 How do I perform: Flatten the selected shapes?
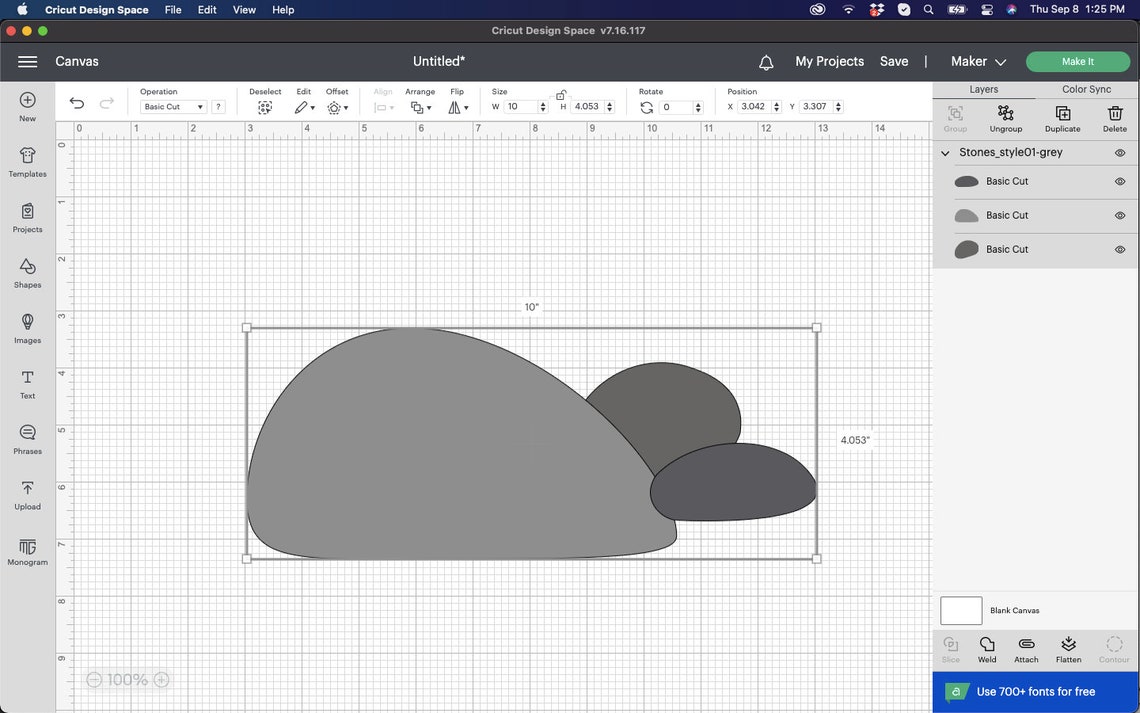[1068, 647]
